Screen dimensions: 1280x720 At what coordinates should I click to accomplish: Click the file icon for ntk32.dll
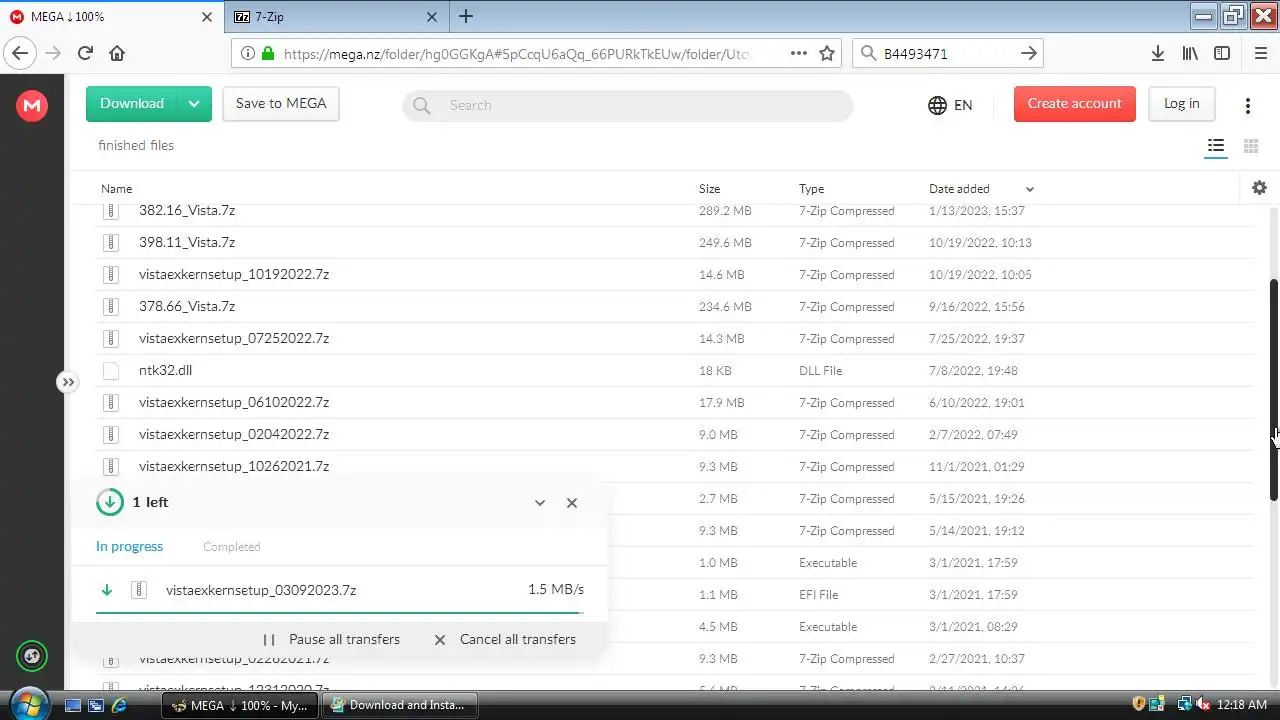point(111,370)
